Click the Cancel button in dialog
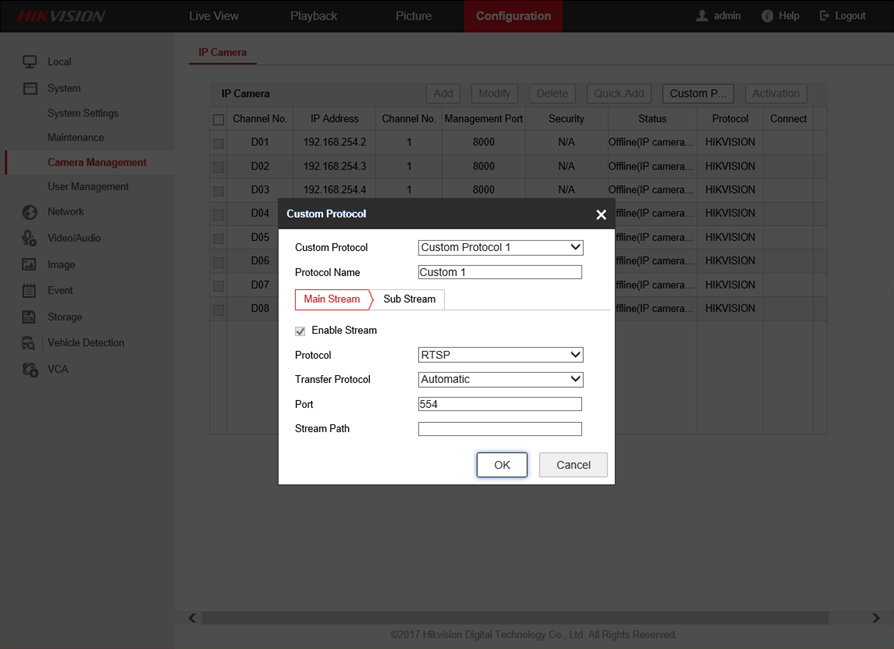Screen dimensions: 894x649 pyautogui.click(x=573, y=465)
